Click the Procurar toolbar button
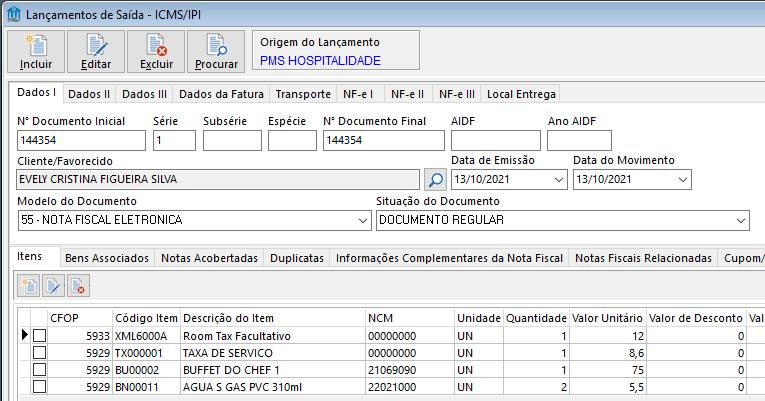This screenshot has width=765, height=401. tap(216, 51)
